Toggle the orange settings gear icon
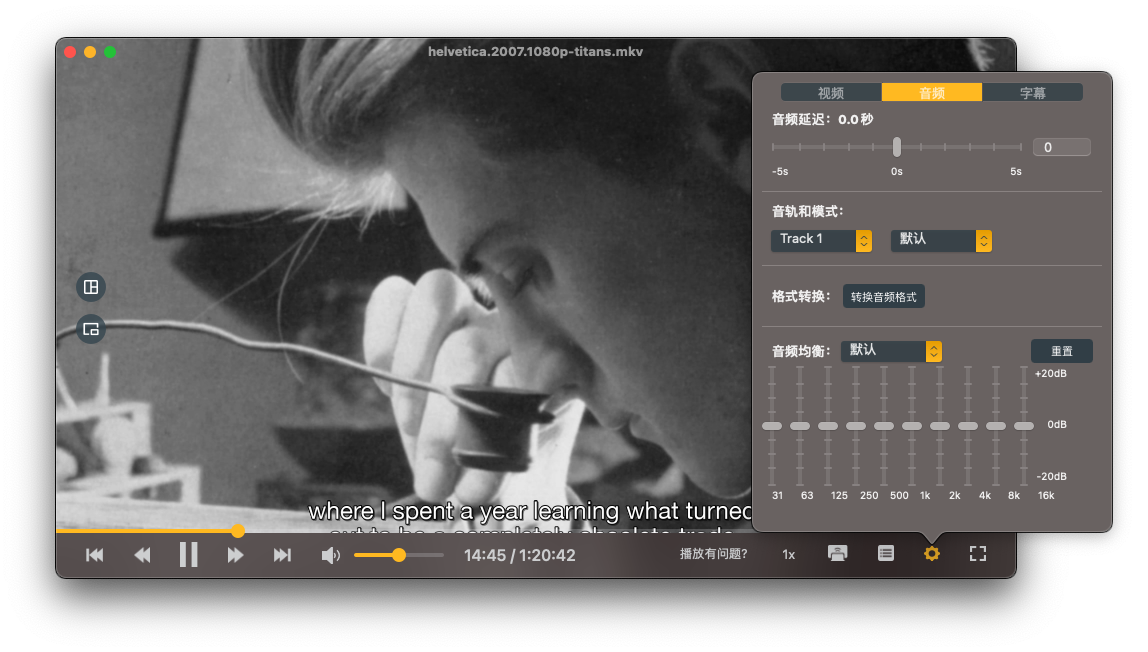The height and width of the screenshot is (652, 1148). pyautogui.click(x=931, y=553)
